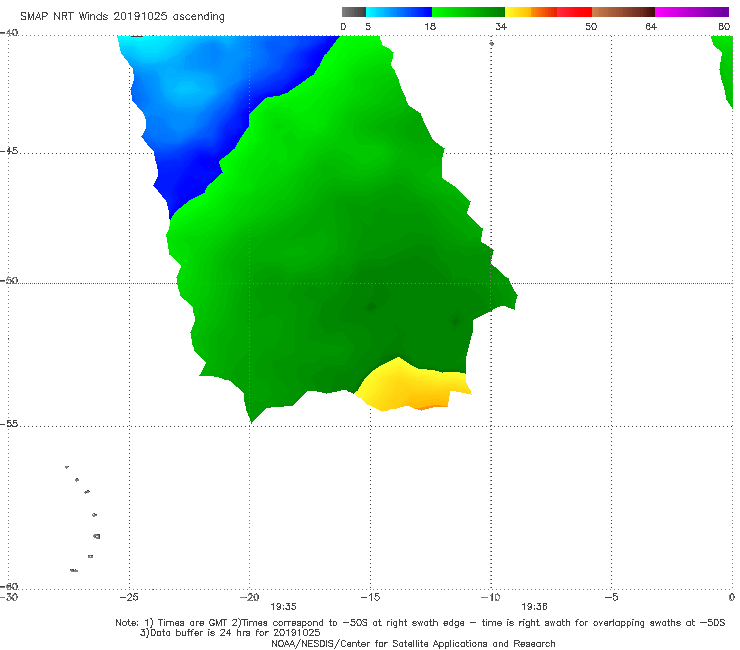The image size is (740, 650).
Task: Click the longitude label '-5'
Action: point(611,597)
